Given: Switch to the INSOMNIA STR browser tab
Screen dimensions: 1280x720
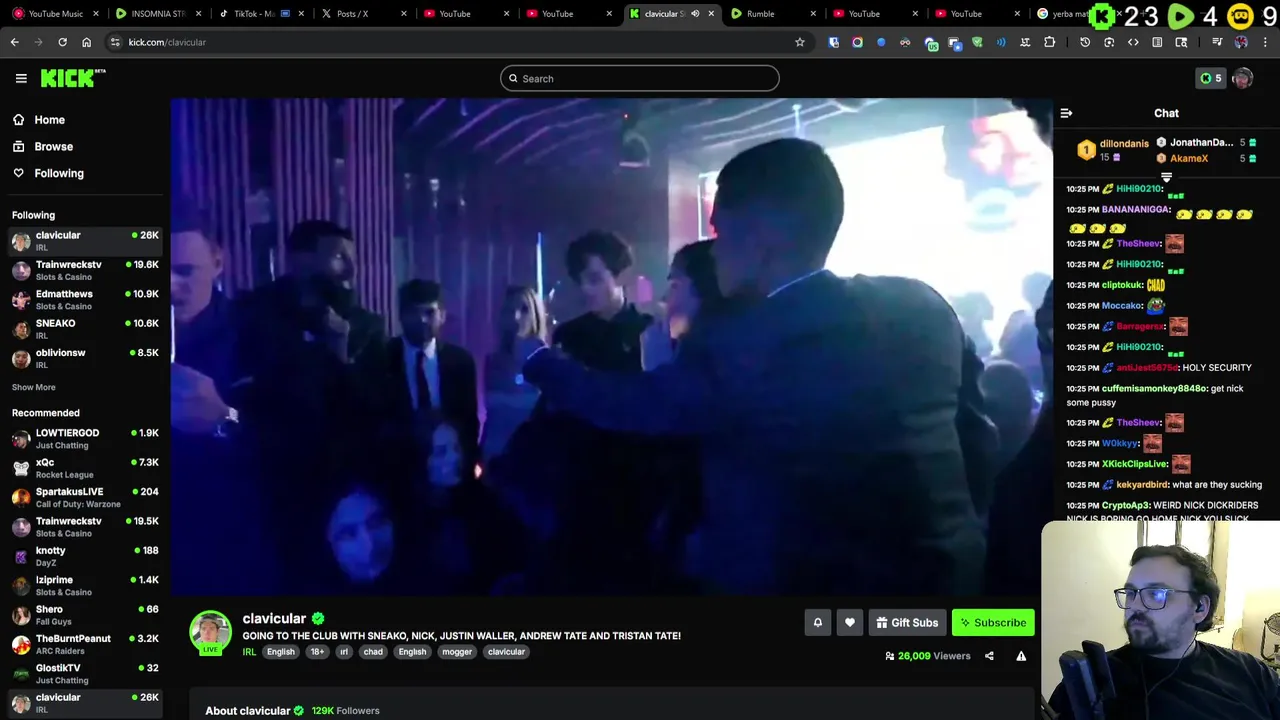Looking at the screenshot, I should point(158,14).
